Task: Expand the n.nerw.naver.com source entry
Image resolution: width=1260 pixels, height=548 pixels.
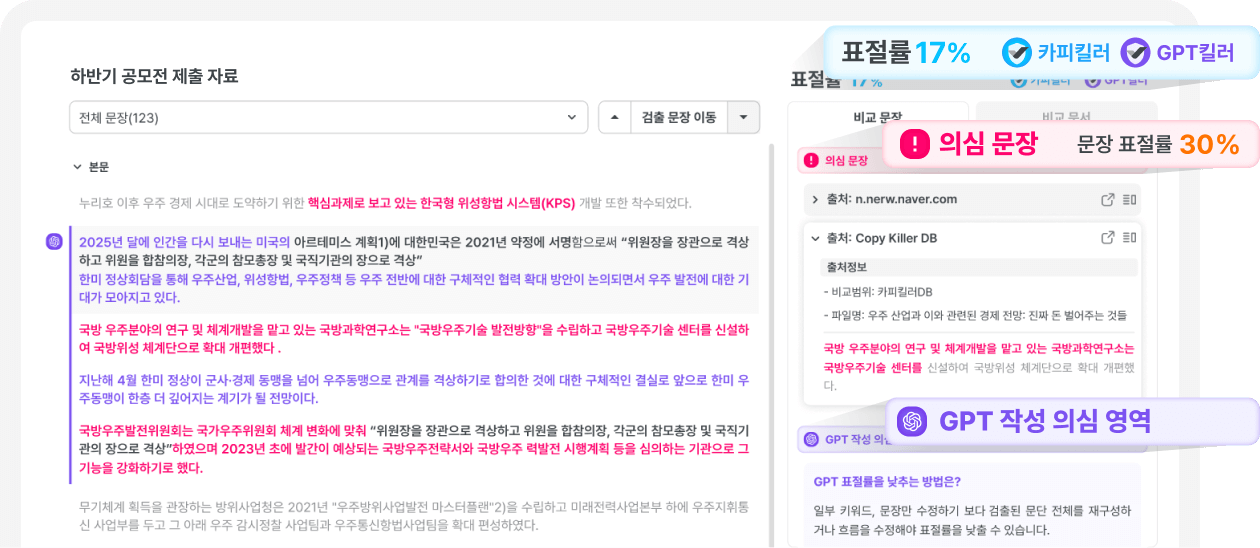Action: pos(815,199)
